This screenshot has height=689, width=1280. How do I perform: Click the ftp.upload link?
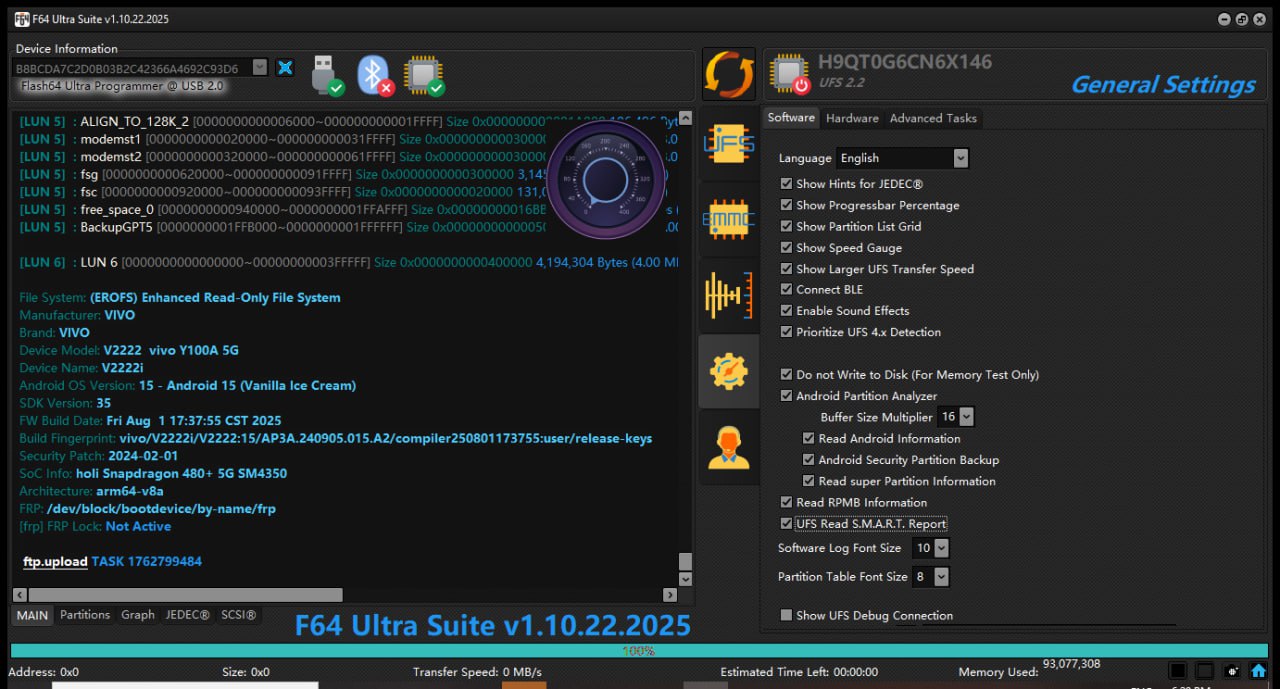point(55,562)
